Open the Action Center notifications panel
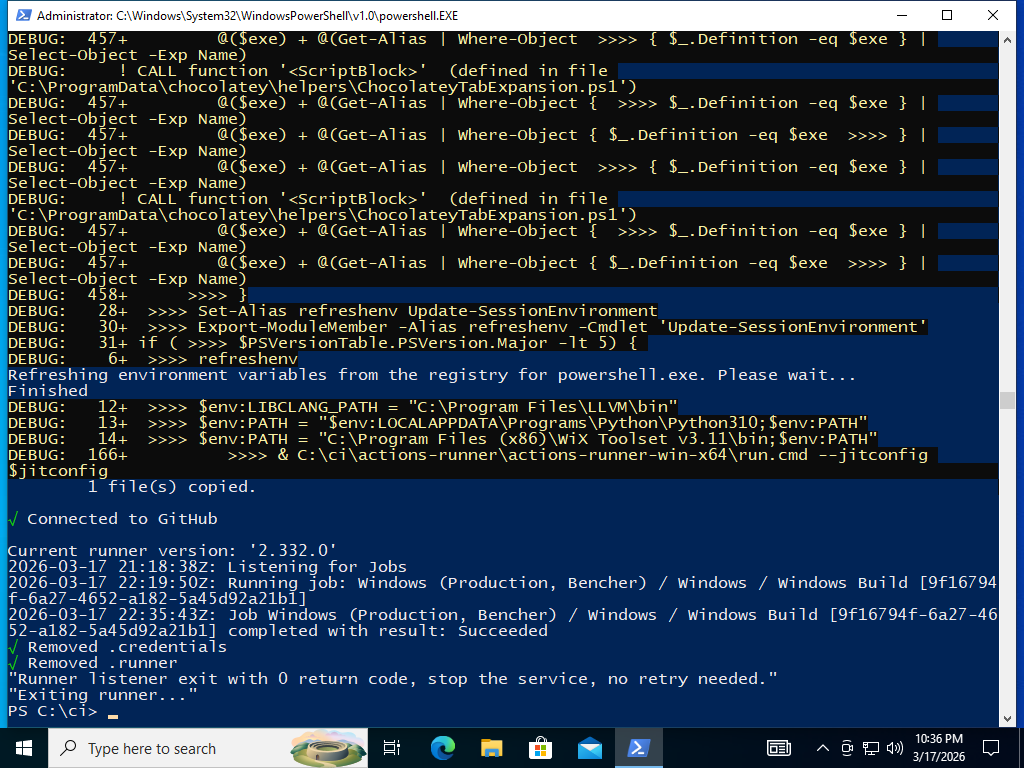The height and width of the screenshot is (768, 1024). tap(991, 747)
